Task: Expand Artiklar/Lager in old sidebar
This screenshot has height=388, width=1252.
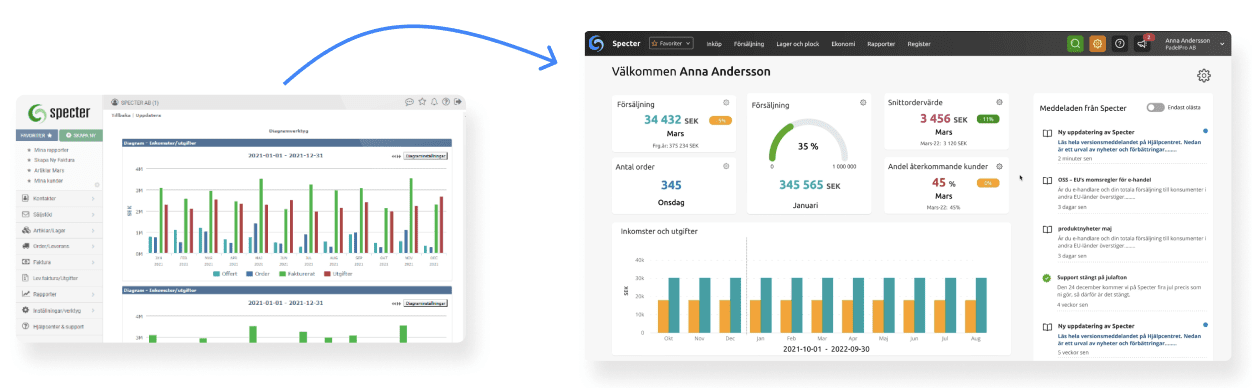Action: point(60,230)
